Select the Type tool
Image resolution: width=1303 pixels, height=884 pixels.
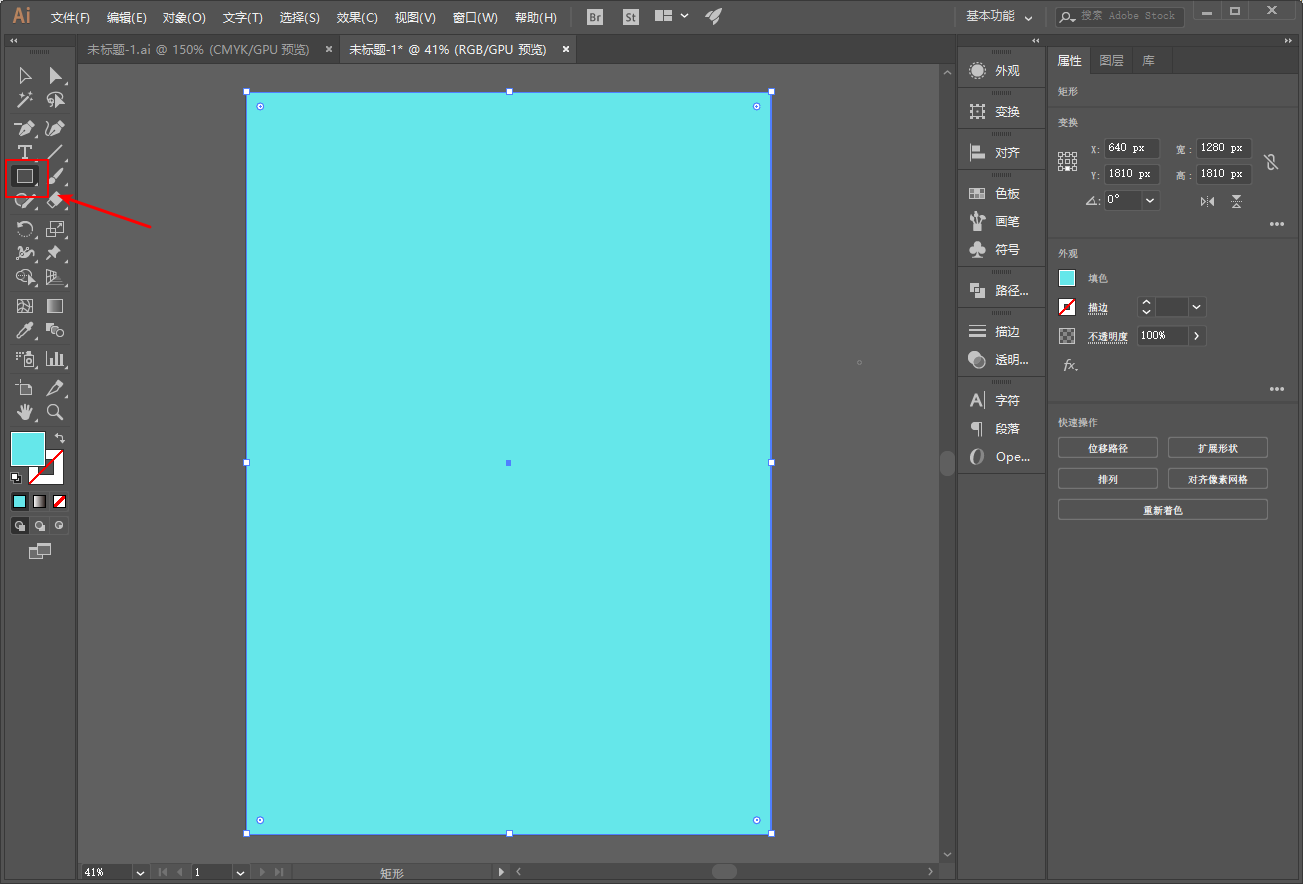[25, 152]
